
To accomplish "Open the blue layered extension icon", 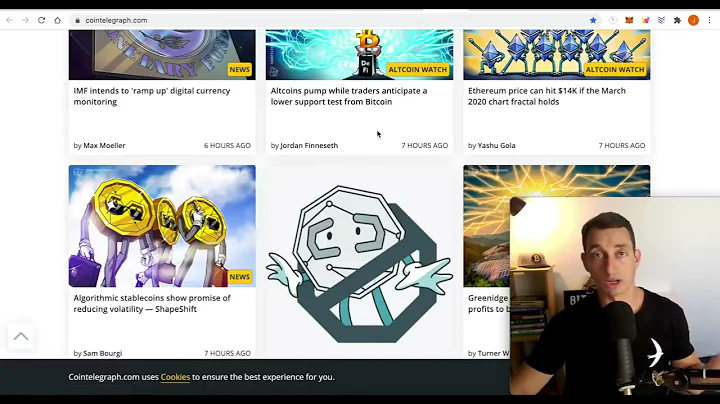I will pos(661,20).
